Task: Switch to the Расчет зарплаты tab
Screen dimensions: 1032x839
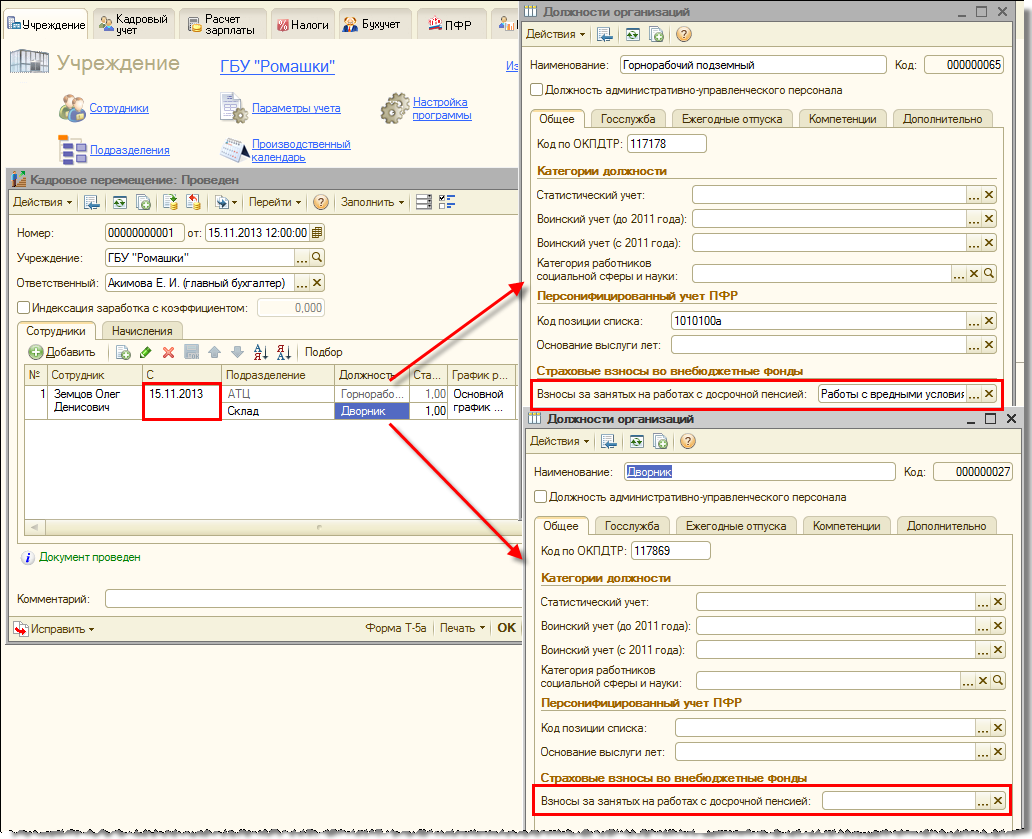Action: (x=222, y=24)
